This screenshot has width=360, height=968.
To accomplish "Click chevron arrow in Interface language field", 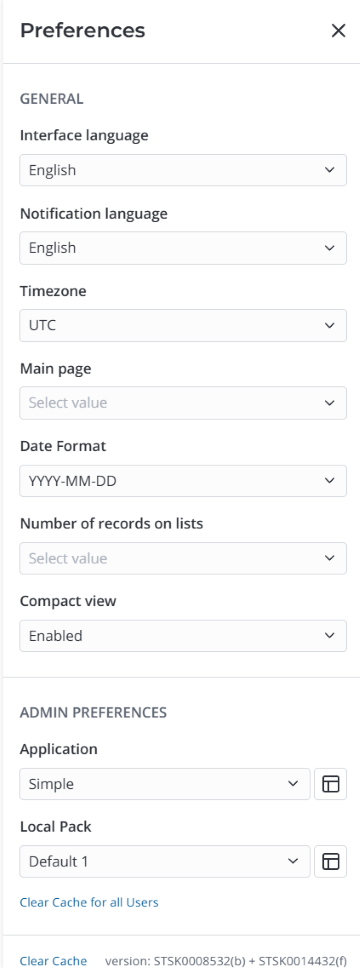I will pos(330,170).
